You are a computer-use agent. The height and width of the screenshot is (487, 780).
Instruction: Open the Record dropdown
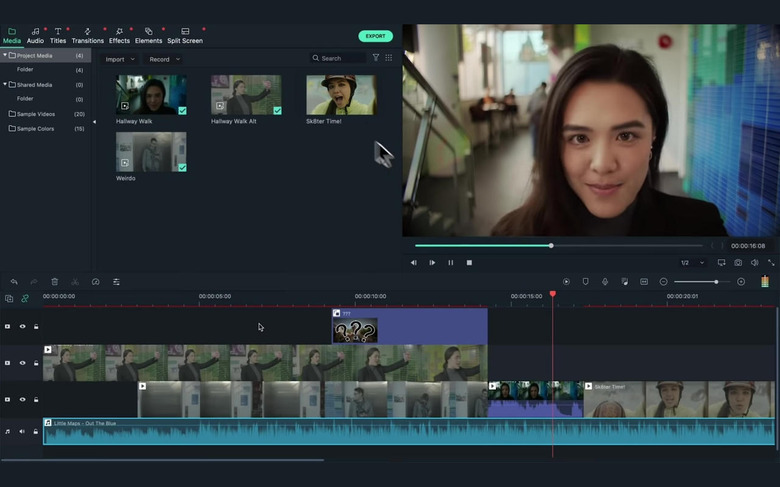164,59
